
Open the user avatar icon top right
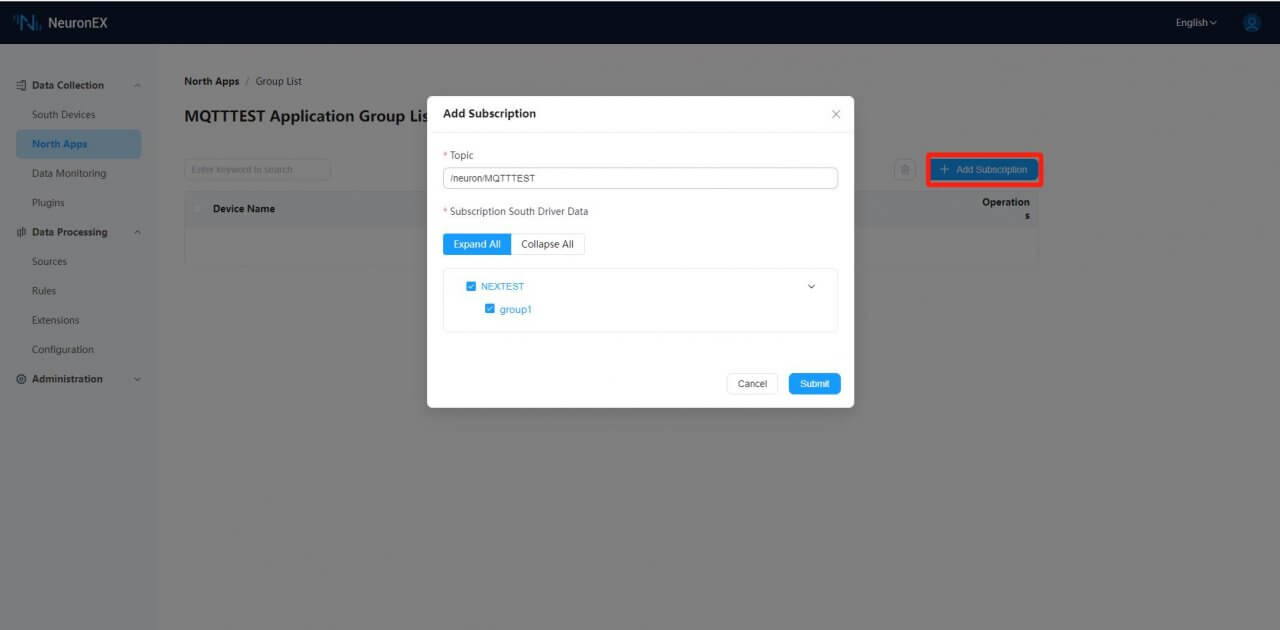(x=1251, y=22)
